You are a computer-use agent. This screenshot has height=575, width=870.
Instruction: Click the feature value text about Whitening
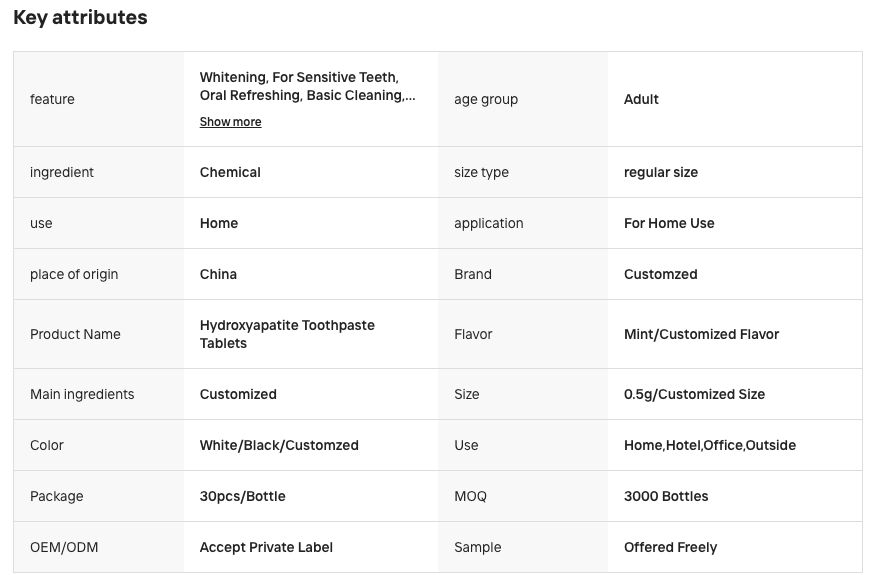(307, 86)
